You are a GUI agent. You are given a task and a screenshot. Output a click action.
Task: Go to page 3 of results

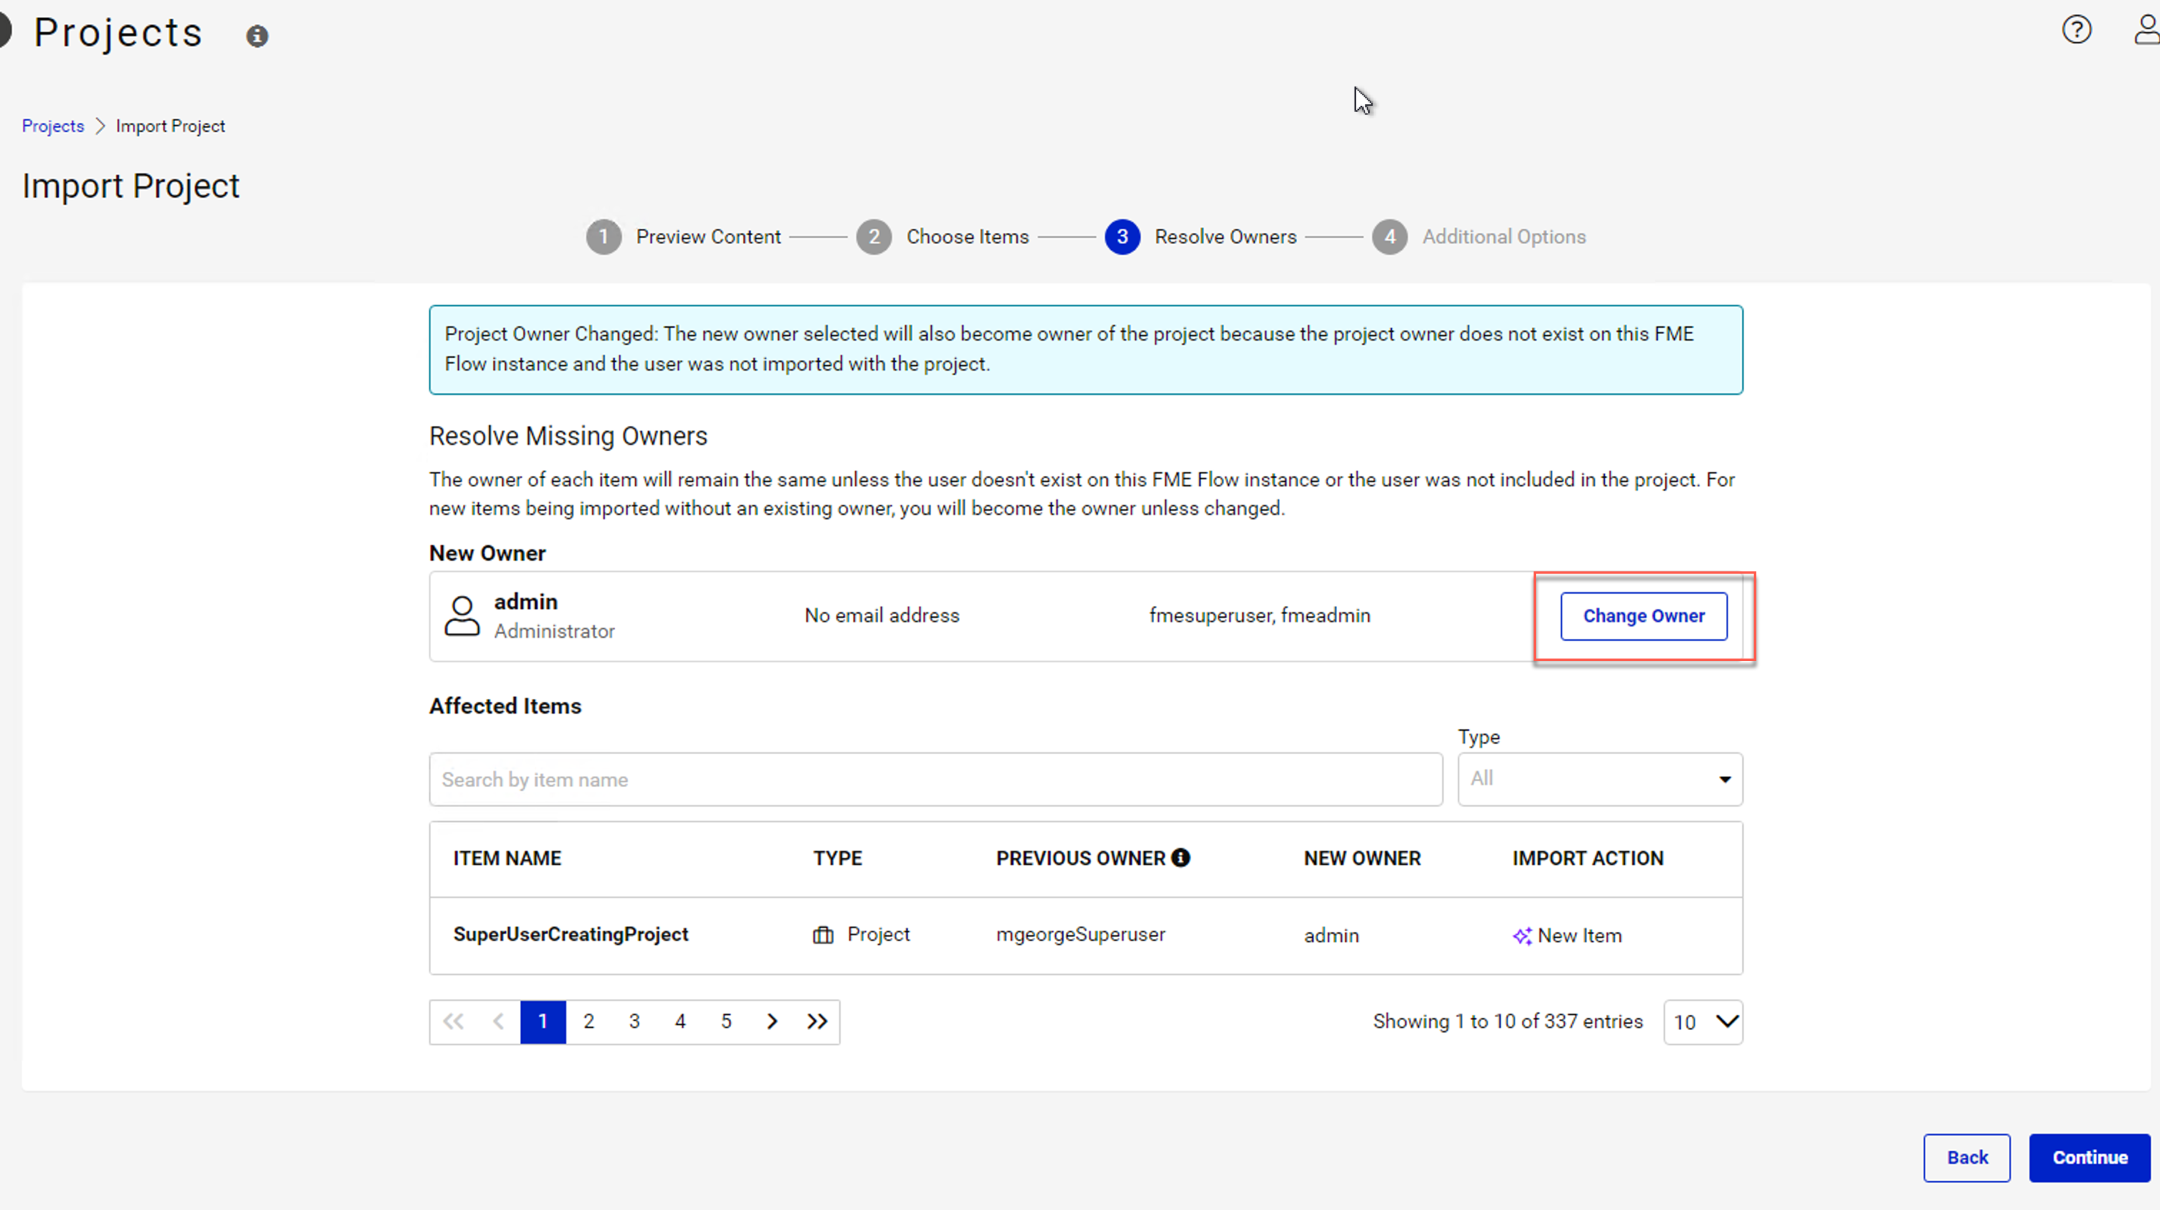[x=634, y=1022]
